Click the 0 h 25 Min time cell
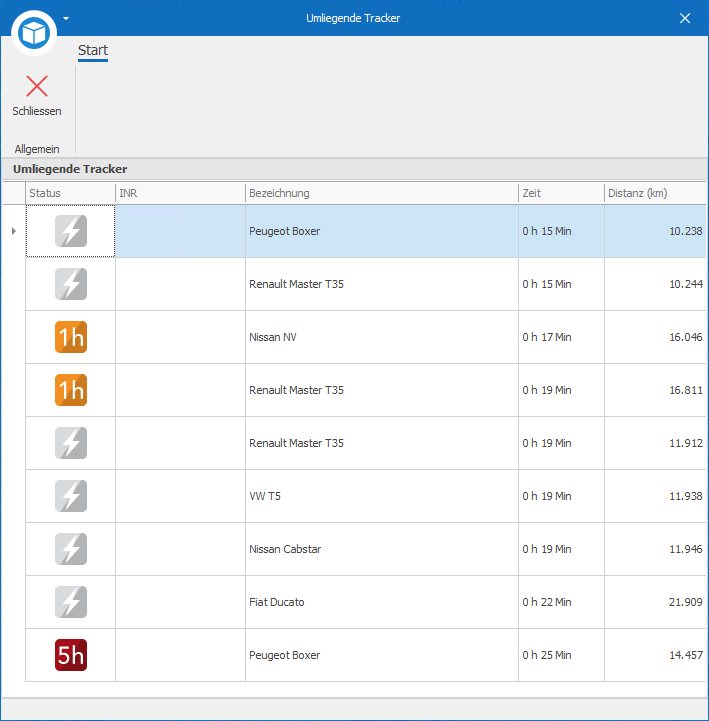 tap(561, 655)
